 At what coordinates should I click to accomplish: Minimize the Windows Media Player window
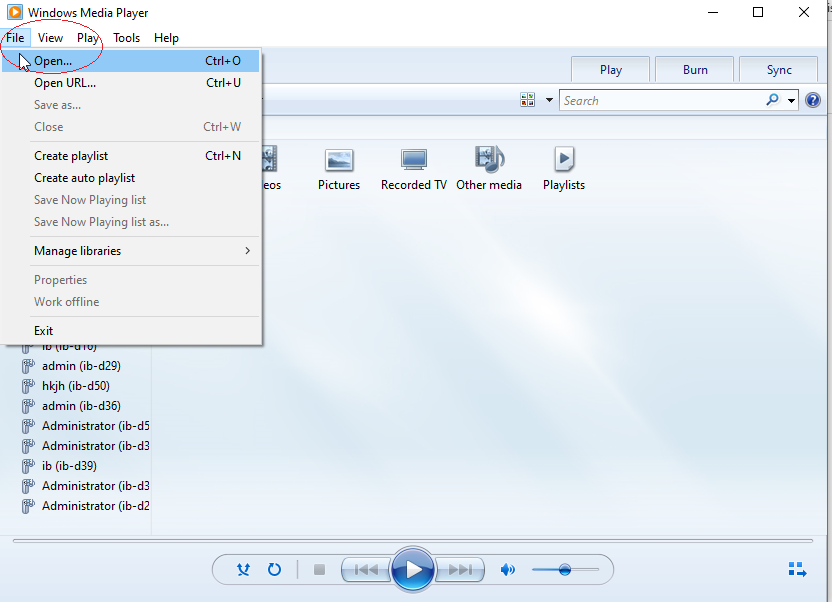pos(713,12)
